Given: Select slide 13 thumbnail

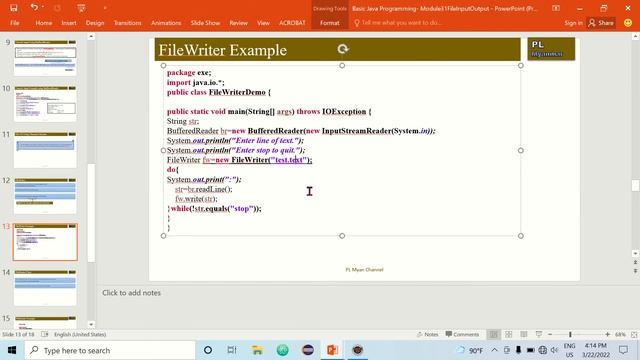Looking at the screenshot, I should click(45, 242).
